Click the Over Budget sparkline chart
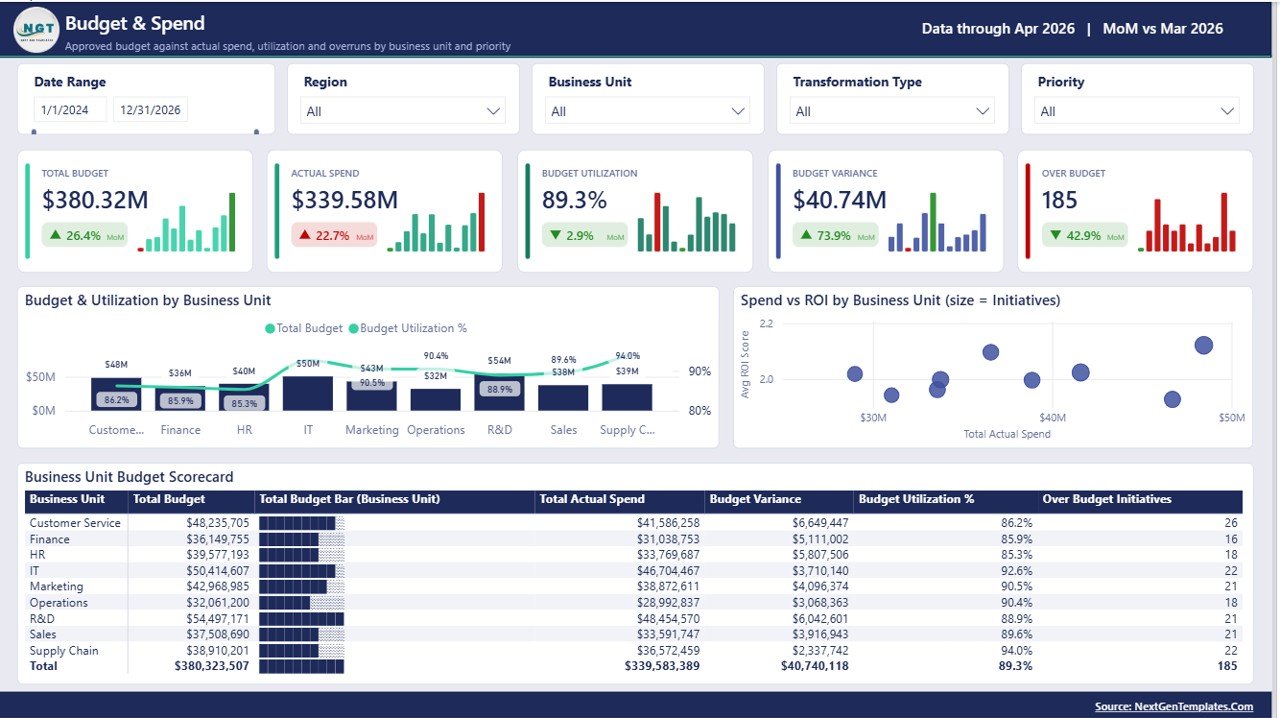1280x718 pixels. click(x=1187, y=222)
